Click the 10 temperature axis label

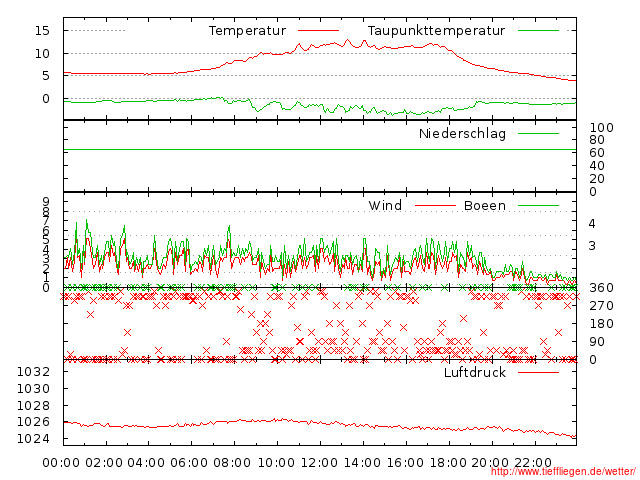[42, 53]
